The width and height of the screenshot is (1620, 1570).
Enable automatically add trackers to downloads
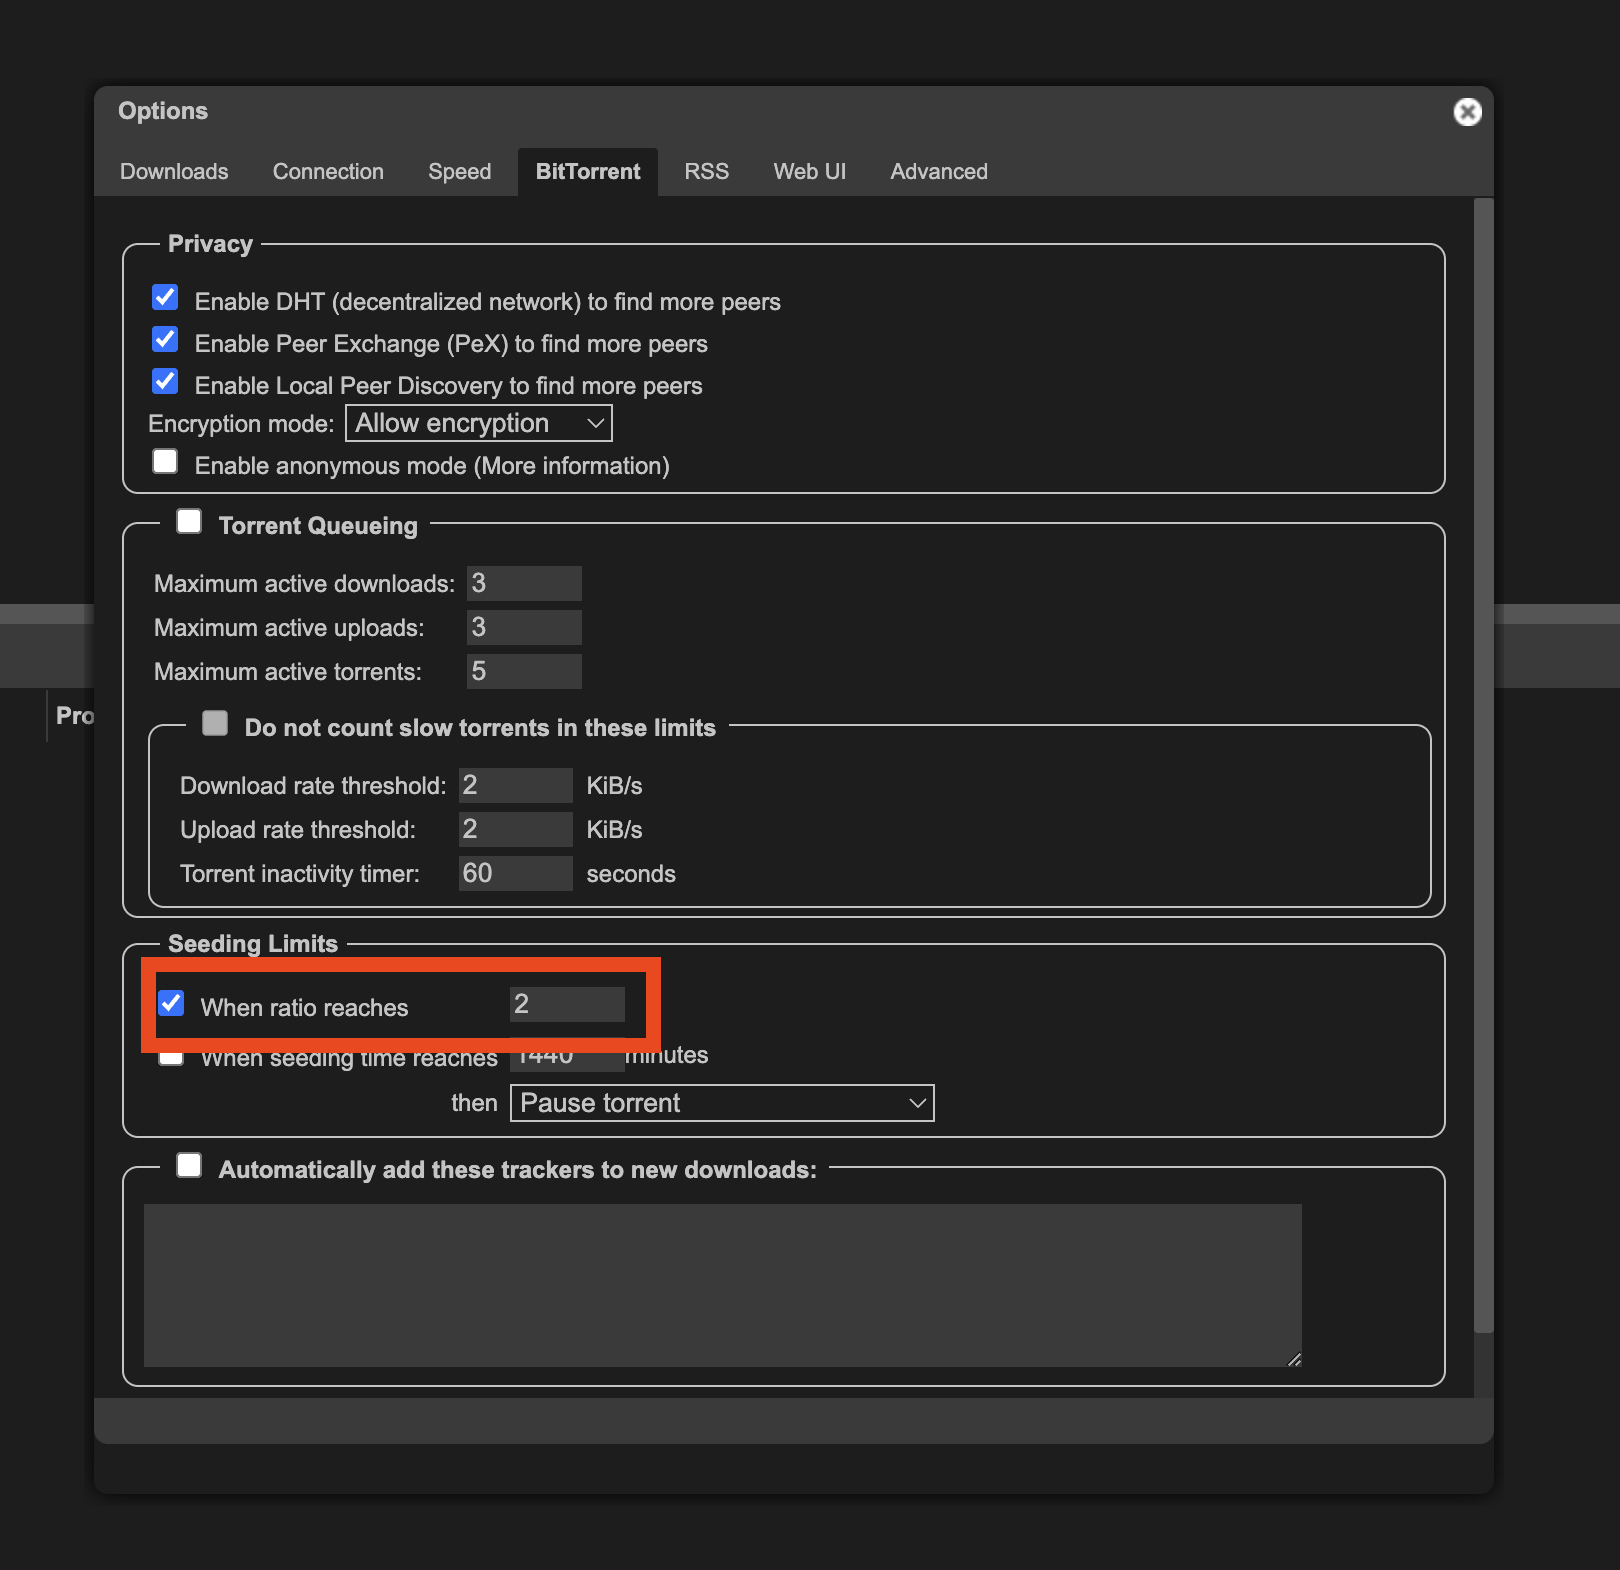click(x=189, y=1165)
